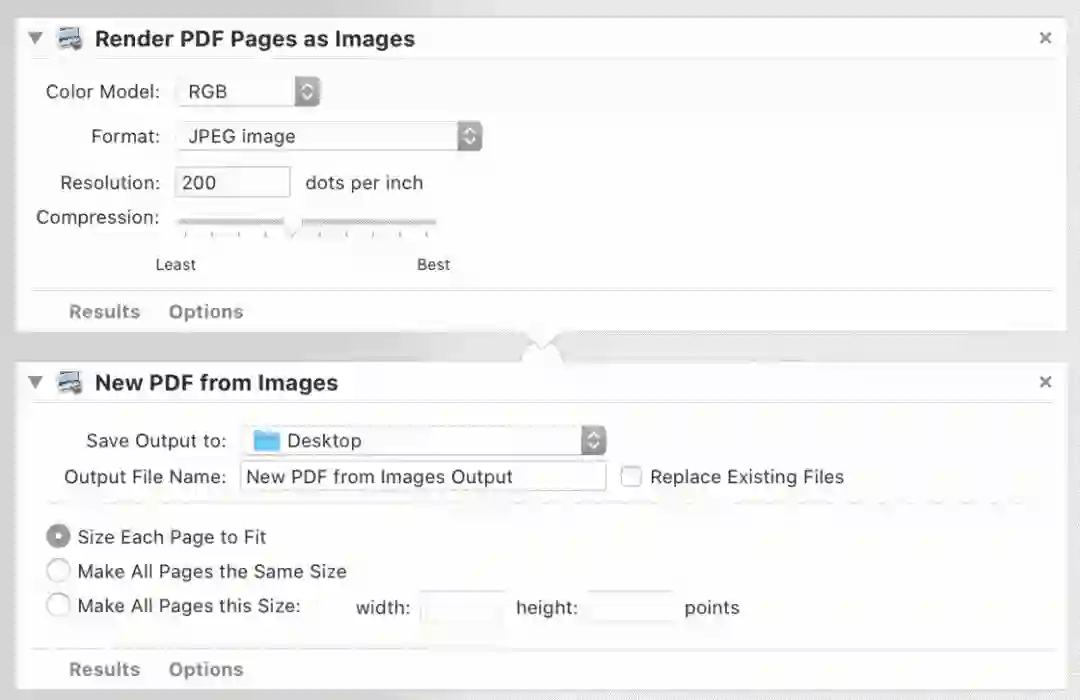Viewport: 1080px width, 700px height.
Task: Collapse the Render PDF Pages as Images action
Action: point(36,39)
